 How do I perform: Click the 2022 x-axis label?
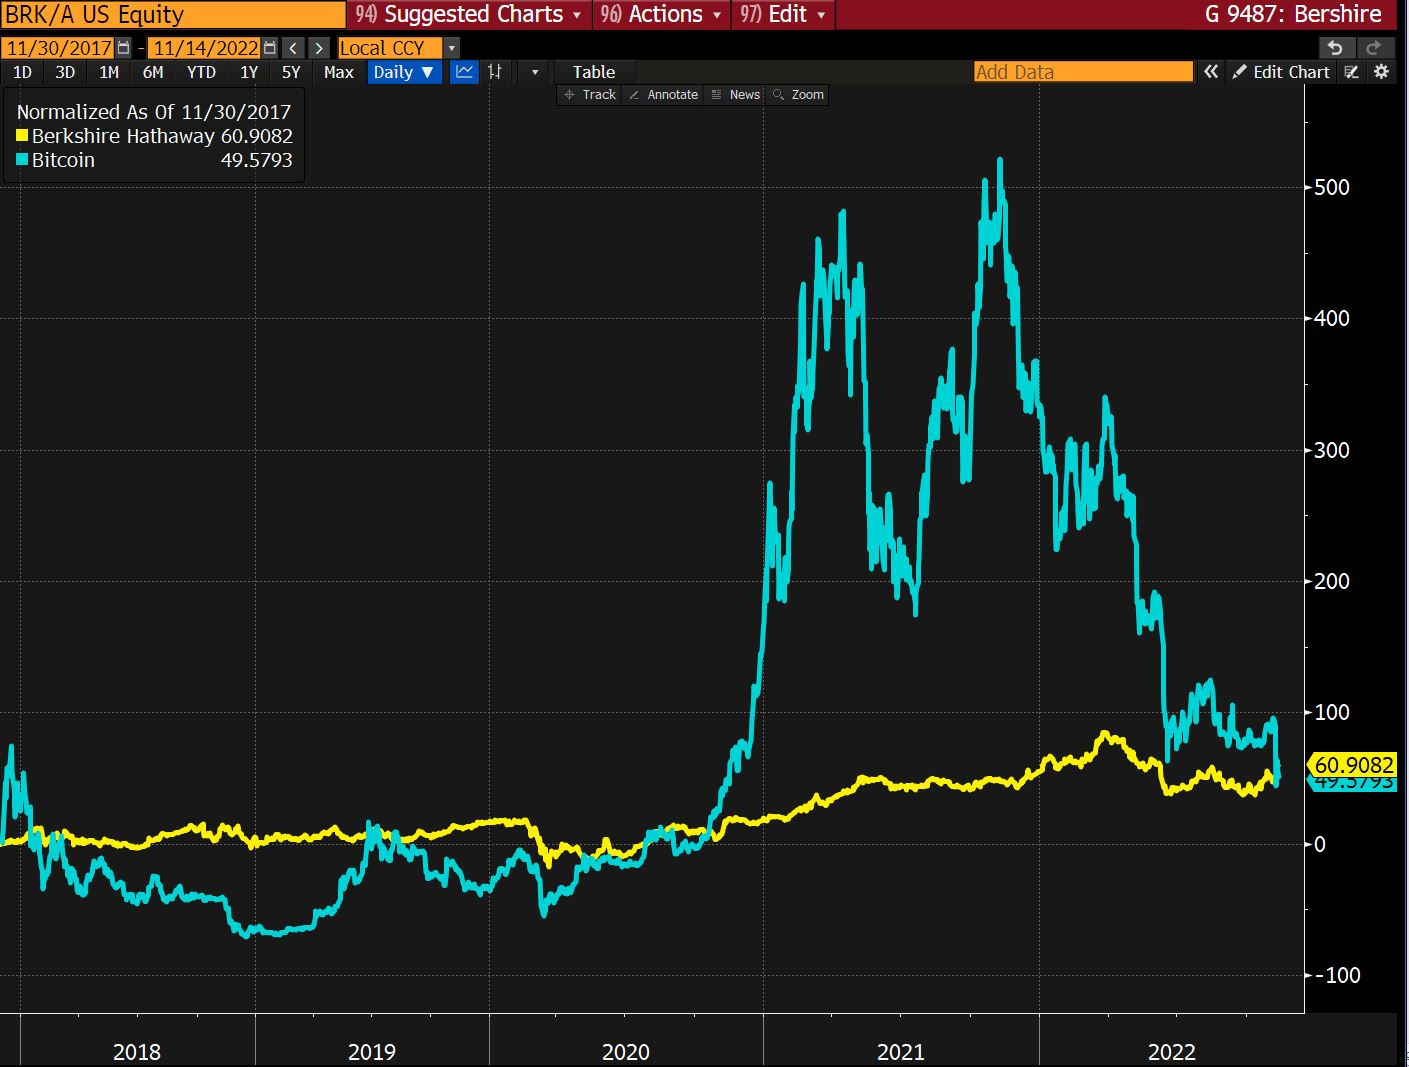point(1172,1052)
